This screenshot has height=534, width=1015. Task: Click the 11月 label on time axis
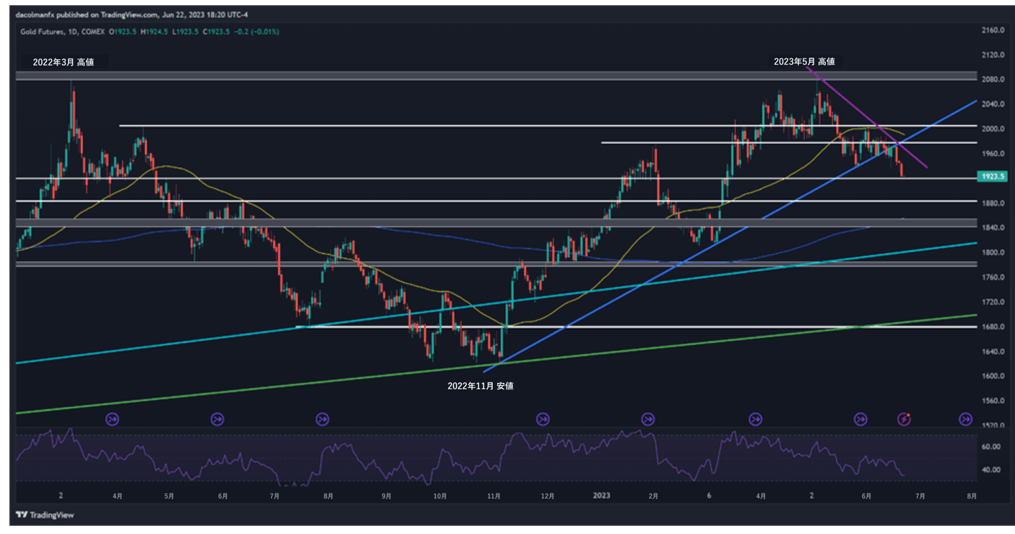[493, 496]
